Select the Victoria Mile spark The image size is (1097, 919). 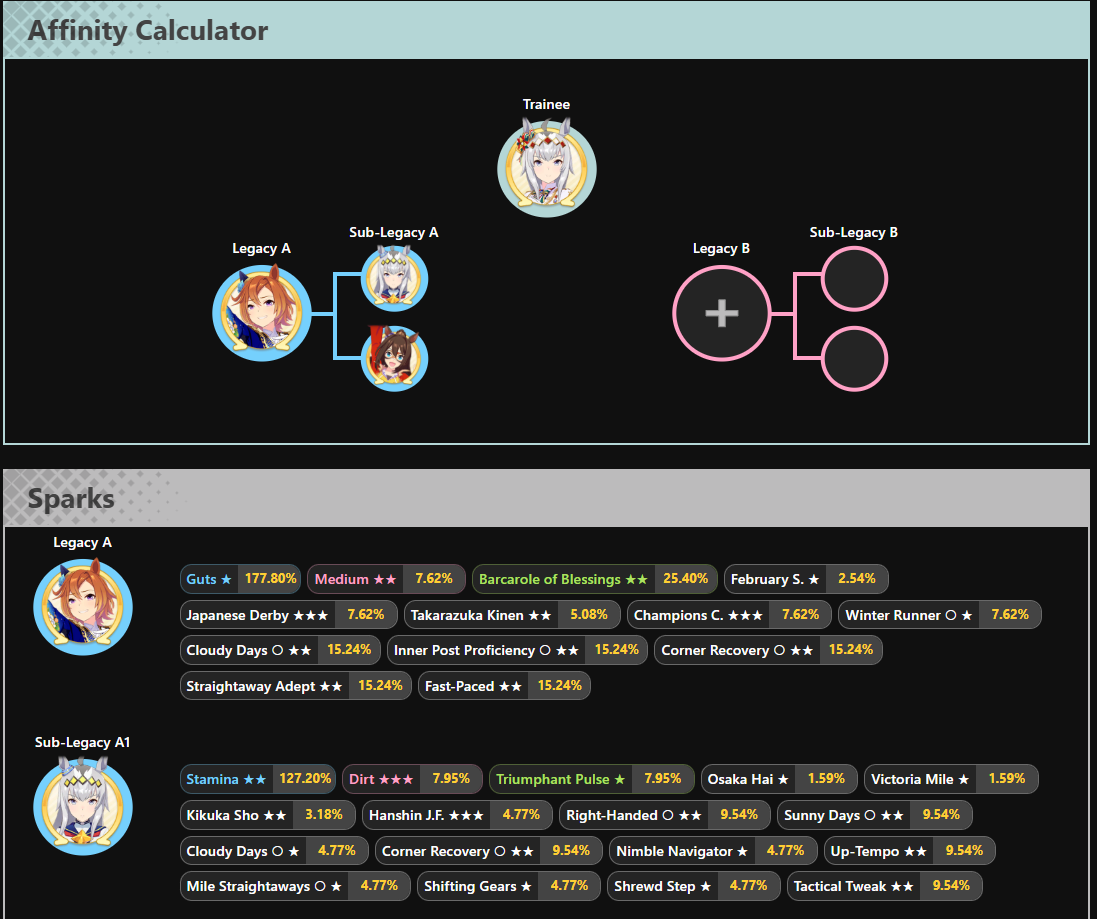[x=951, y=779]
